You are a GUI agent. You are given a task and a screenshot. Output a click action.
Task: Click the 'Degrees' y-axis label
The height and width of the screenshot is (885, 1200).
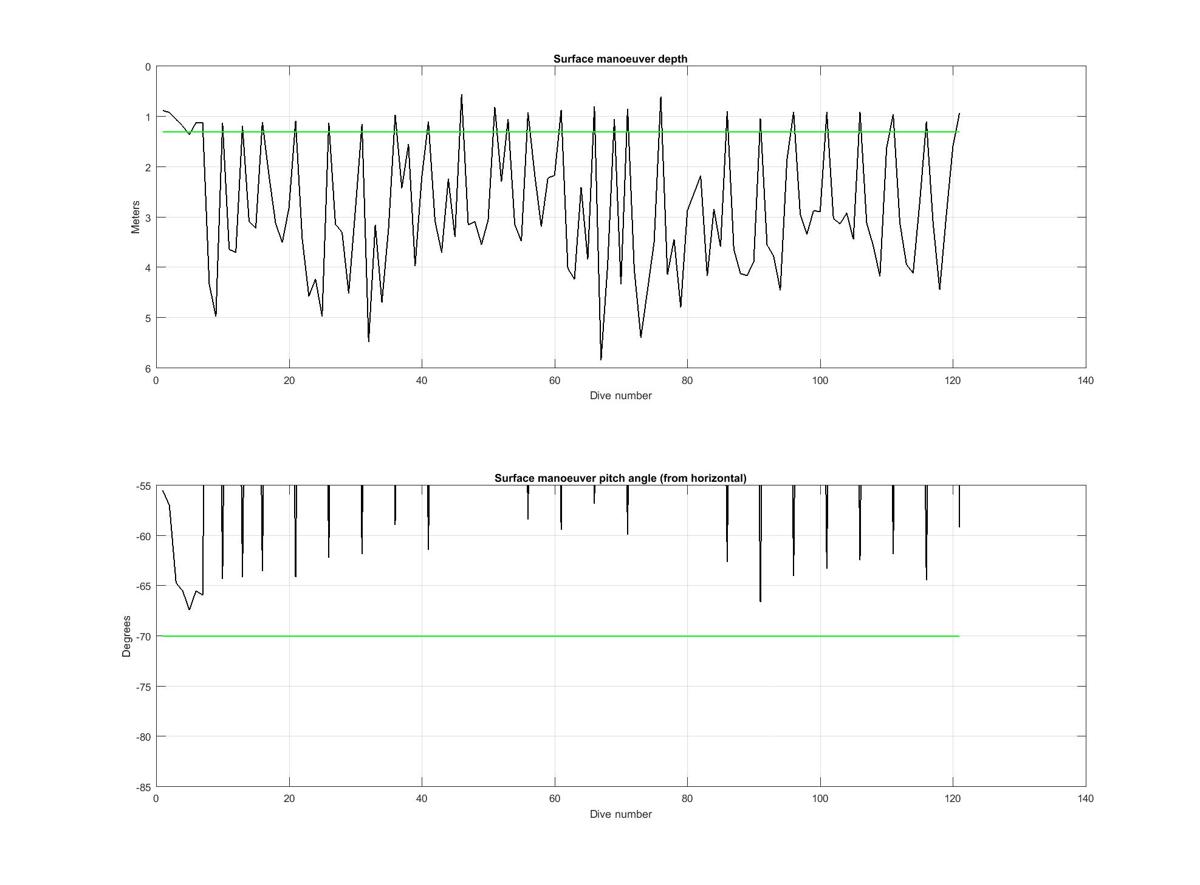pyautogui.click(x=126, y=636)
